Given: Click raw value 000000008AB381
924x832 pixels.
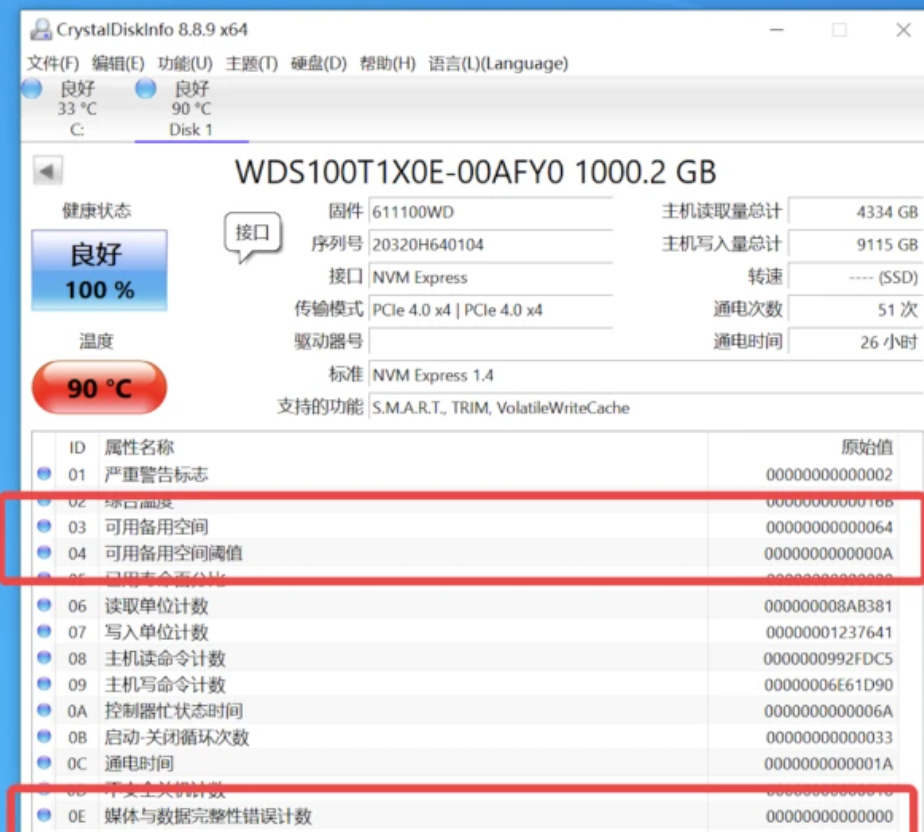Looking at the screenshot, I should tap(829, 606).
